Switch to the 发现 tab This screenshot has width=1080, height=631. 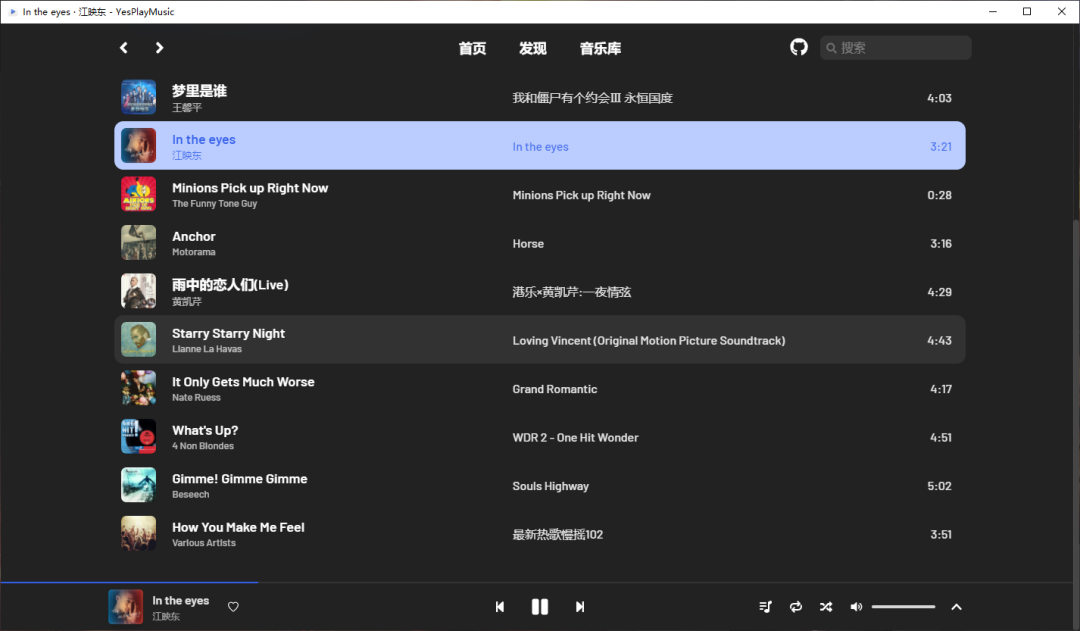532,48
